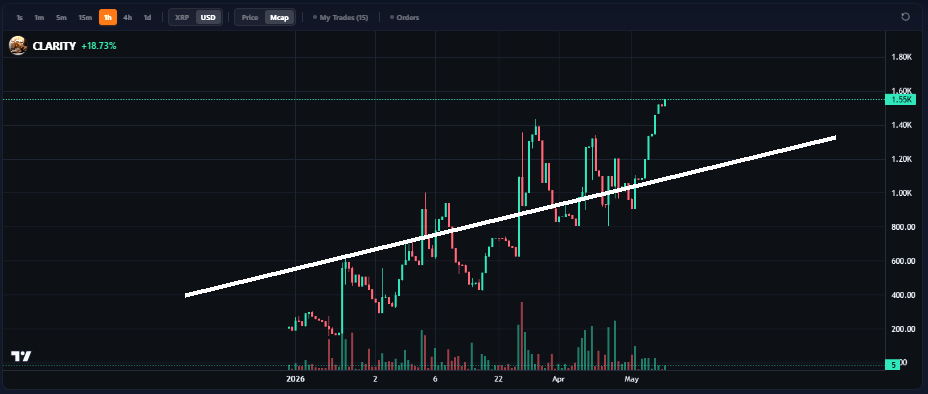Toggle My Trades (15) markers
The height and width of the screenshot is (394, 928).
click(340, 17)
